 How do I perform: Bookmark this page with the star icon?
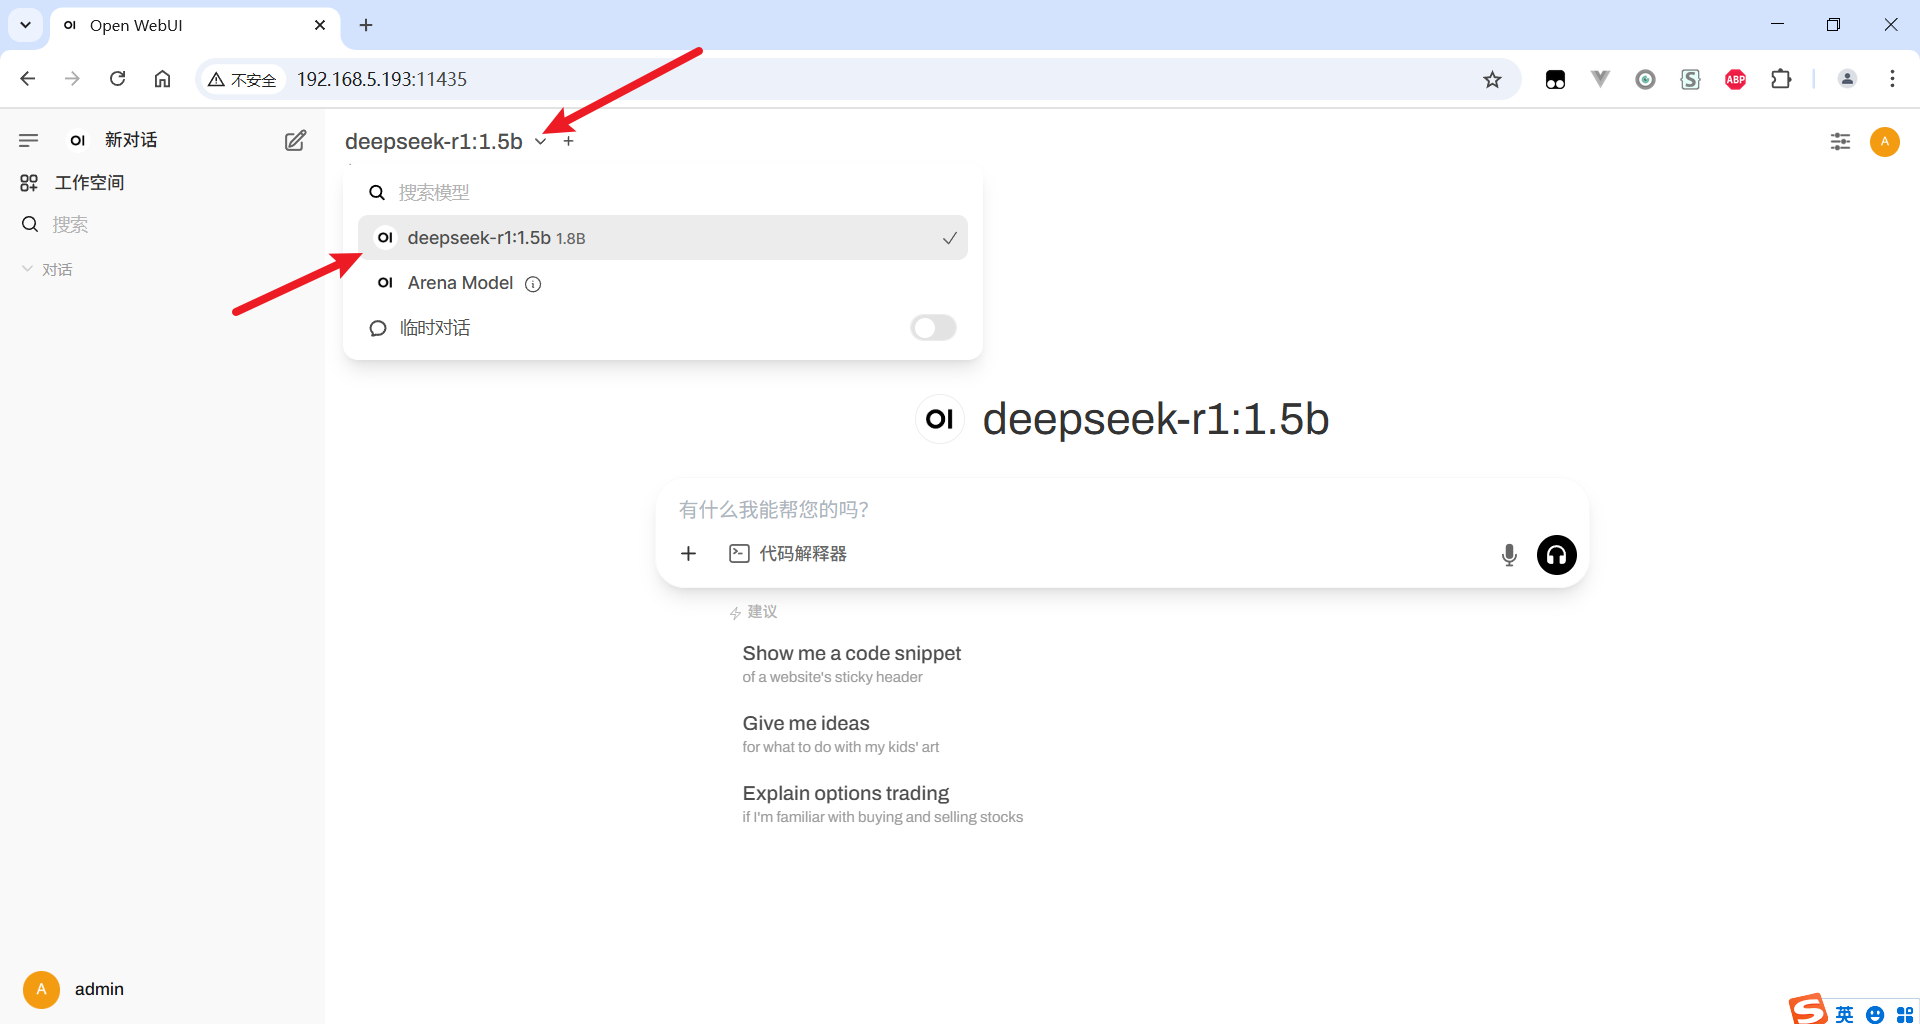tap(1492, 80)
